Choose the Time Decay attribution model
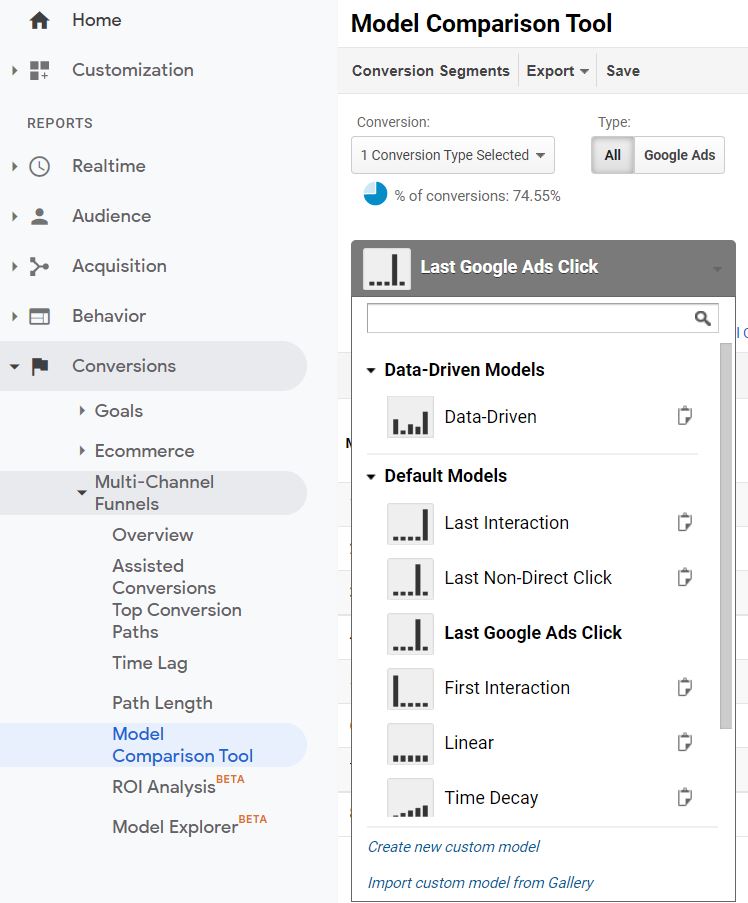The image size is (748, 903). [491, 798]
